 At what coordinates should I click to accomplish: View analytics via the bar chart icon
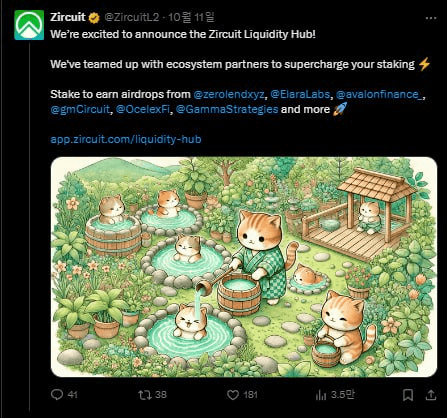(x=321, y=395)
